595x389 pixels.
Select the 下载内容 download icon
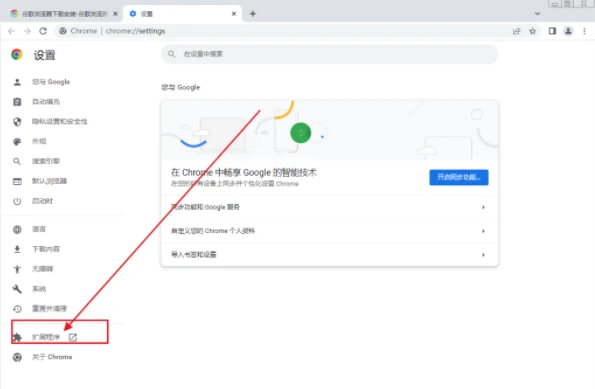point(17,249)
